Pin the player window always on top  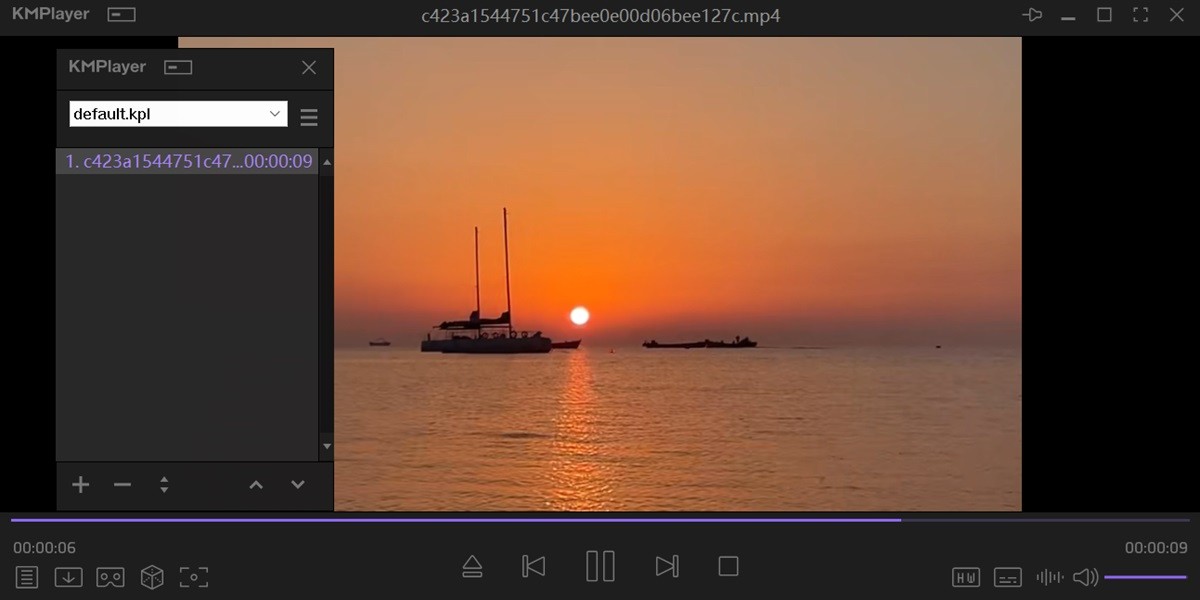tap(1032, 14)
